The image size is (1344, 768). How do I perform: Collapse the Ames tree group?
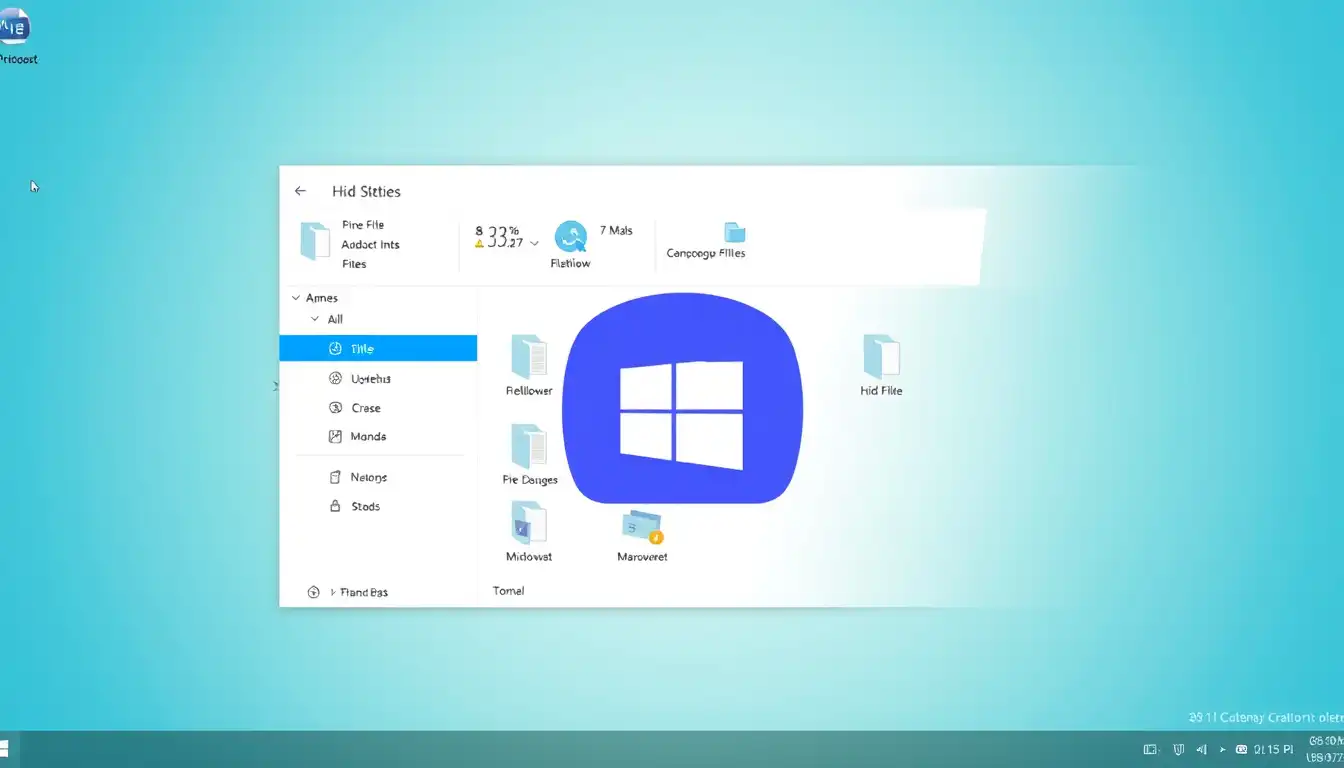[x=296, y=298]
